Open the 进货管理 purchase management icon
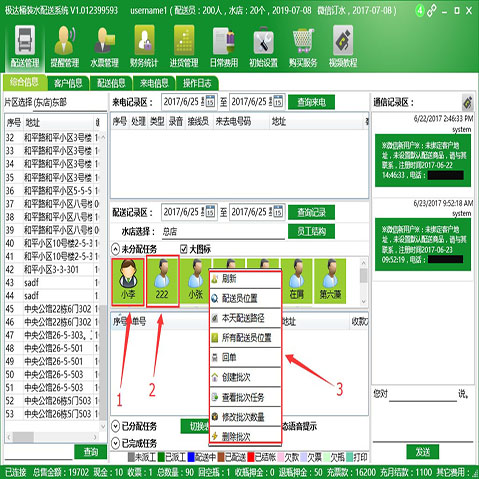The width and height of the screenshot is (479, 479). pos(184,46)
